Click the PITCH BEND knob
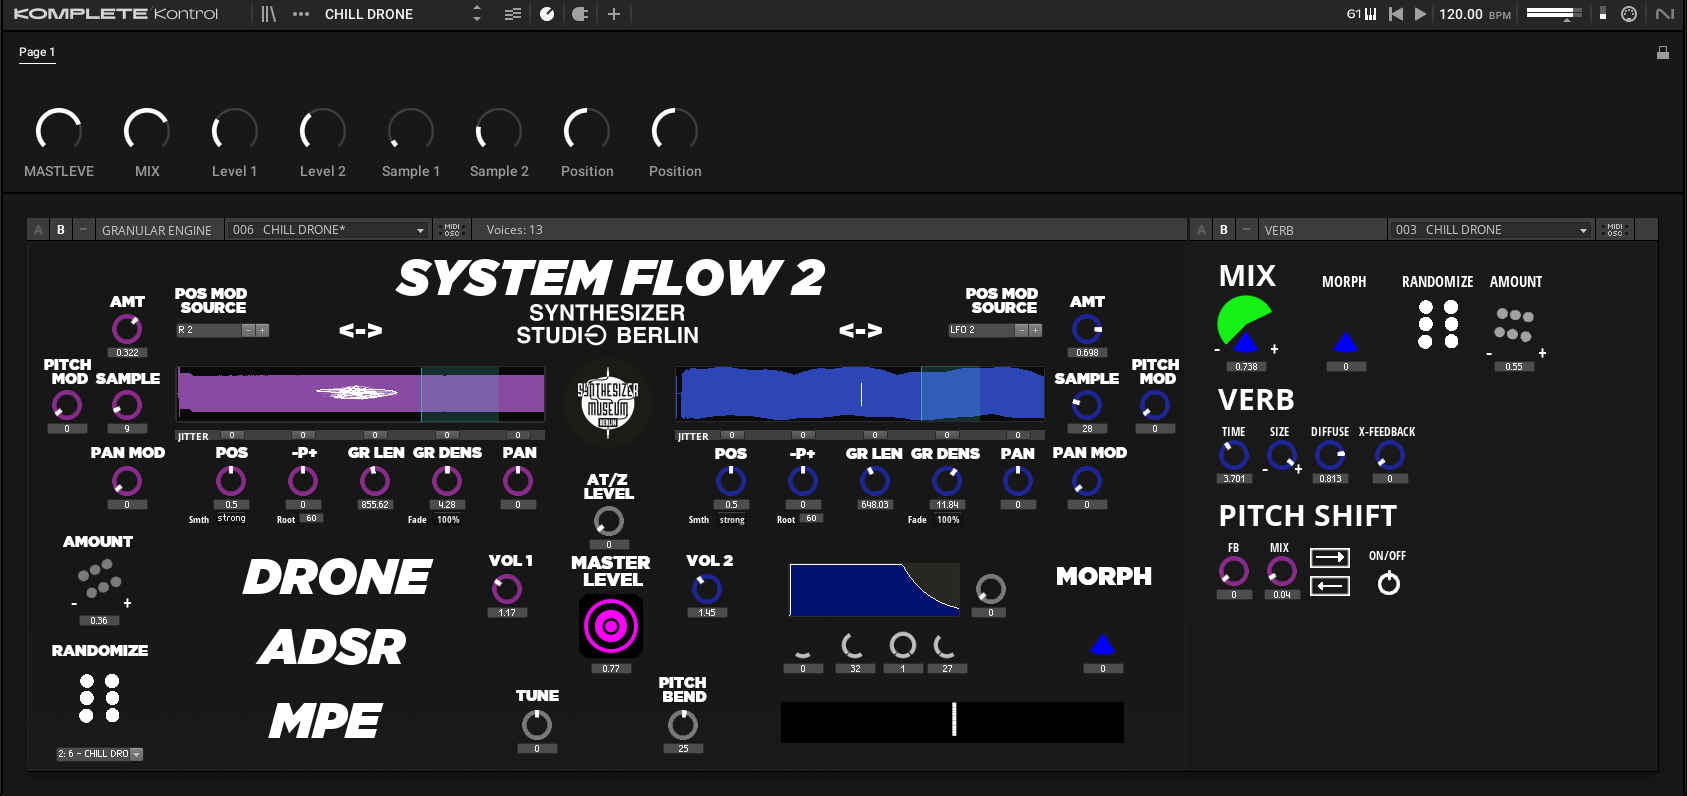This screenshot has height=796, width=1687. point(683,724)
